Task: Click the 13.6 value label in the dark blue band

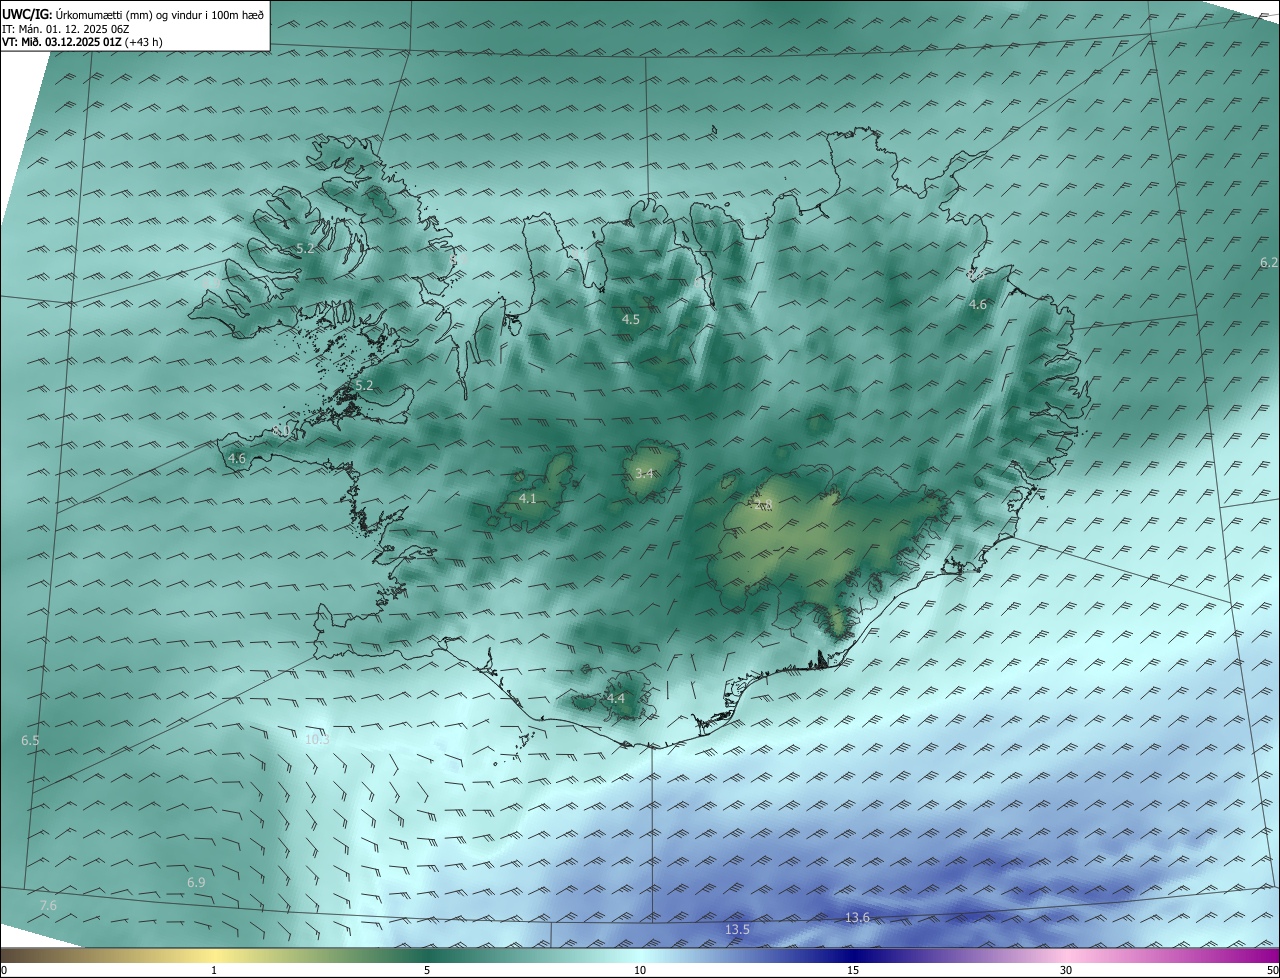Action: click(x=857, y=918)
